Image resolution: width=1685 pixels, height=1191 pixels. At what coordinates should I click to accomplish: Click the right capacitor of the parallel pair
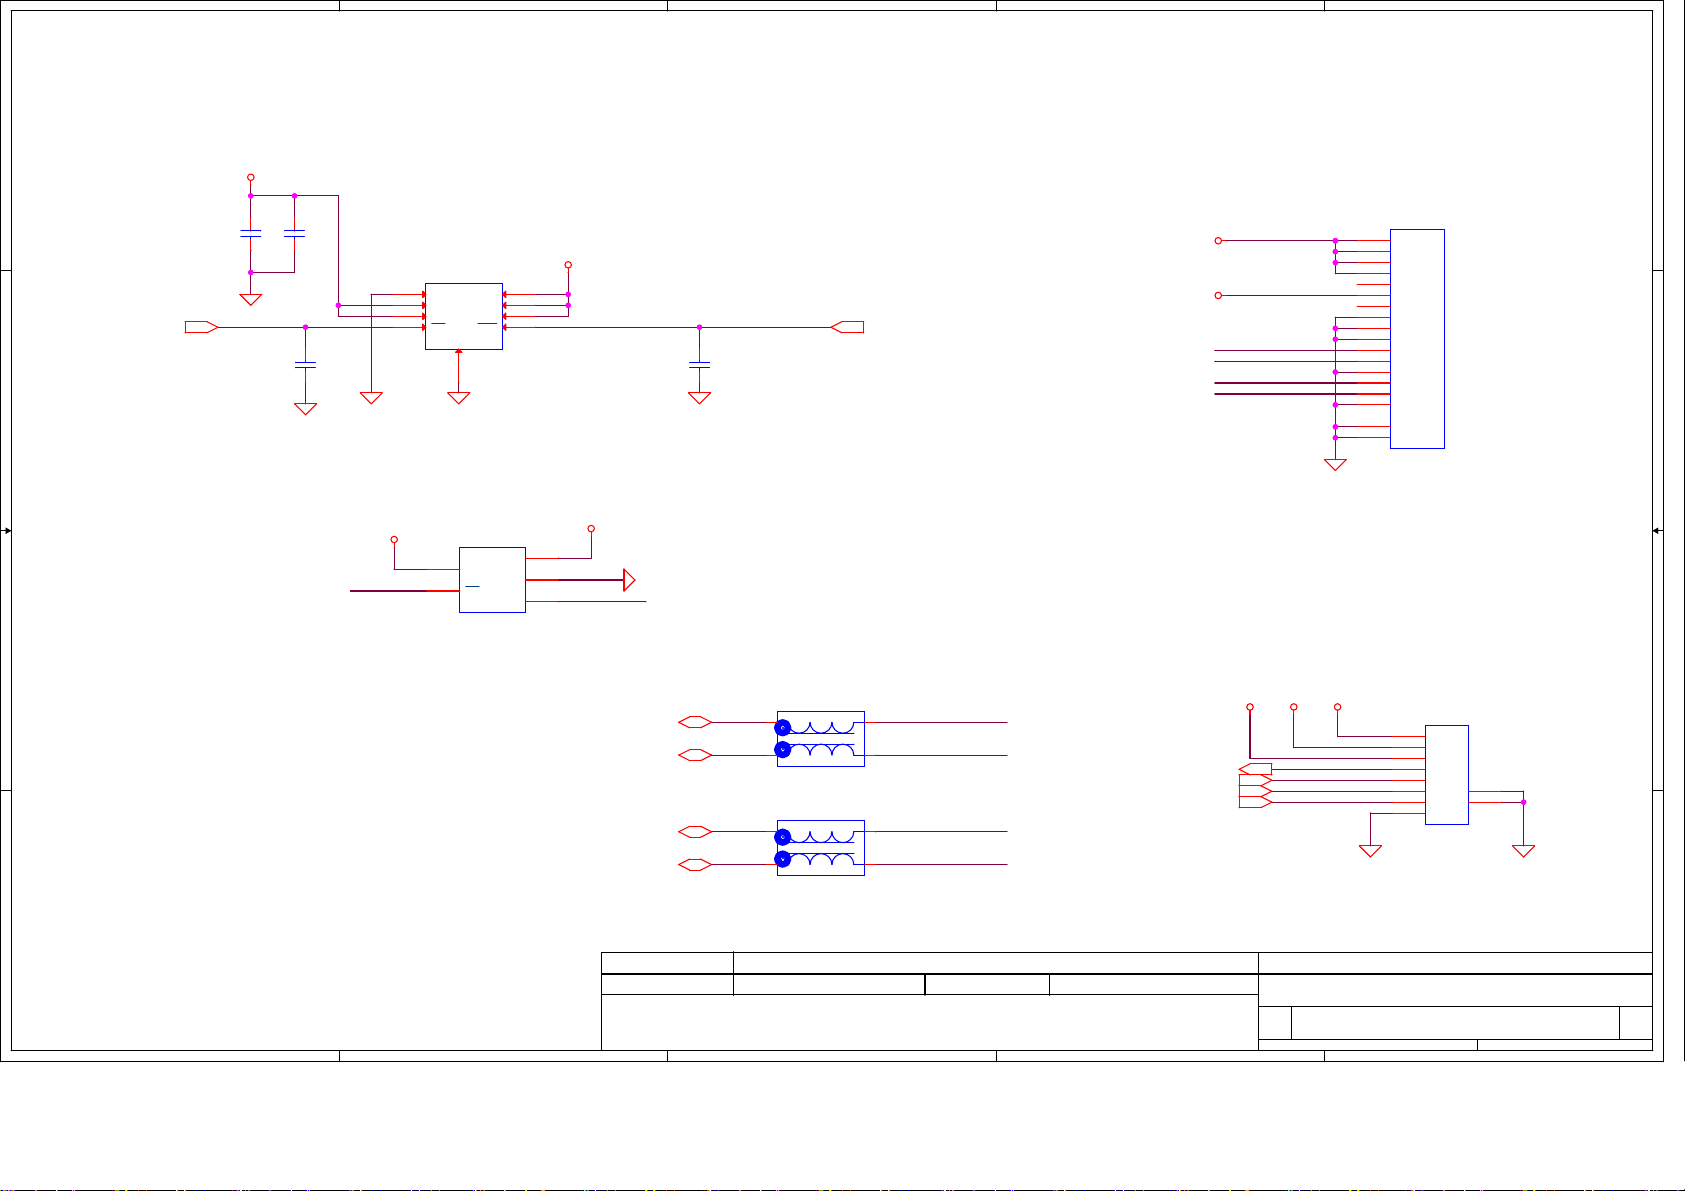pos(294,234)
